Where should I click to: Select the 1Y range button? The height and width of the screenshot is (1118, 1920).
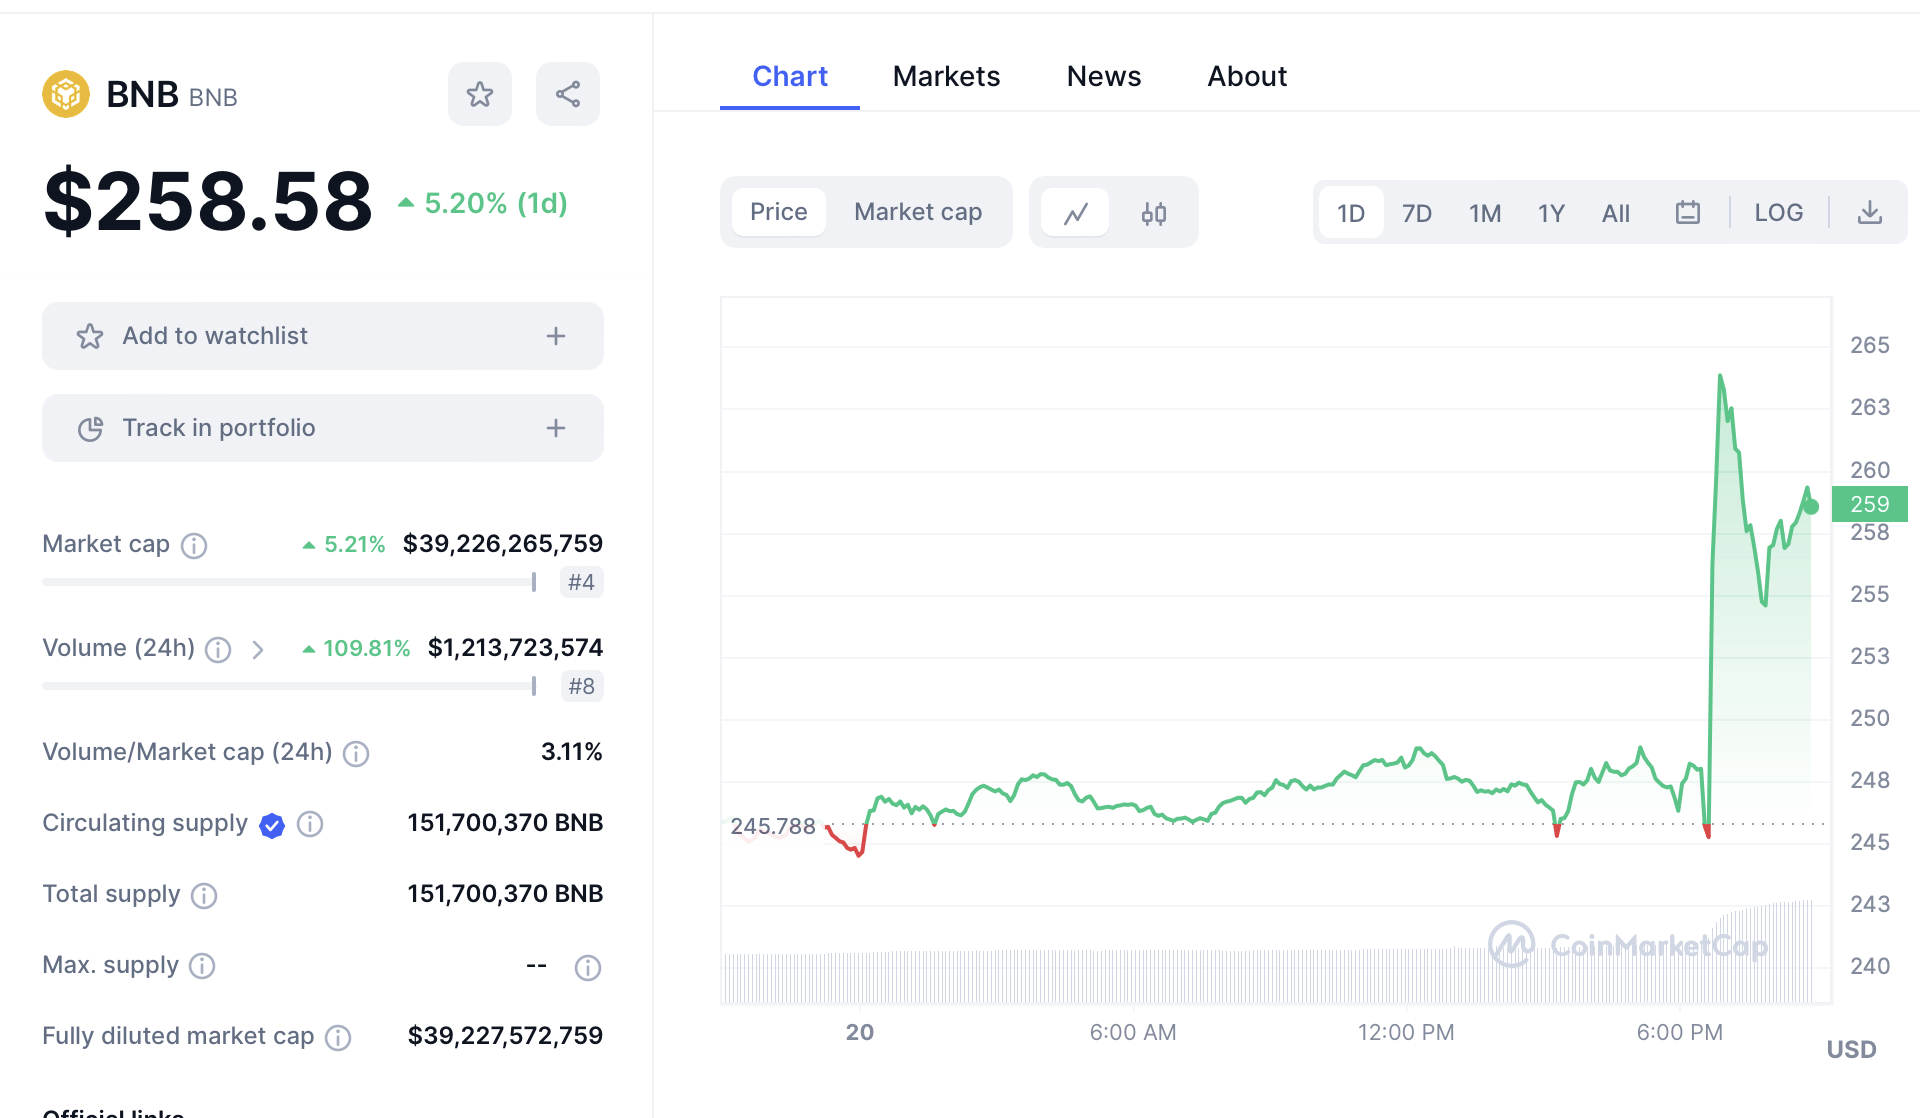(x=1550, y=213)
